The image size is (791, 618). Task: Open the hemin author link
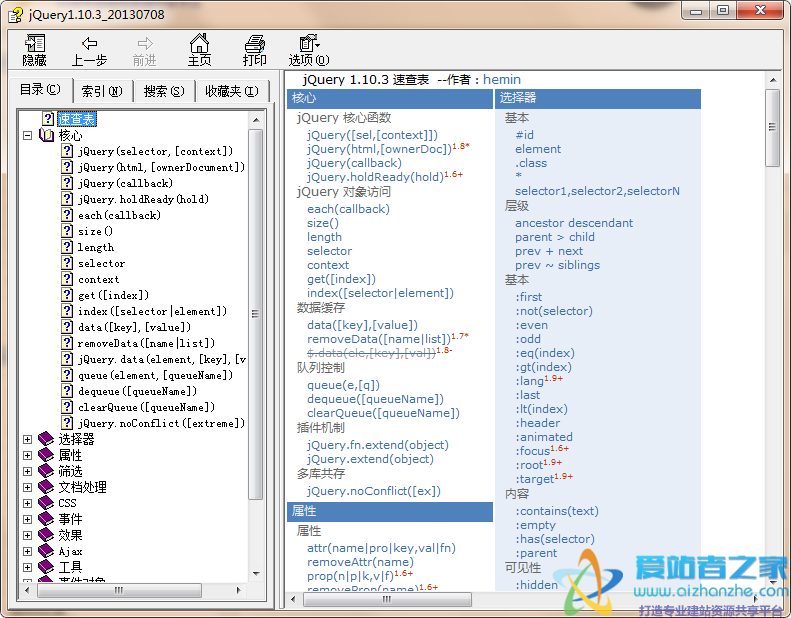501,79
